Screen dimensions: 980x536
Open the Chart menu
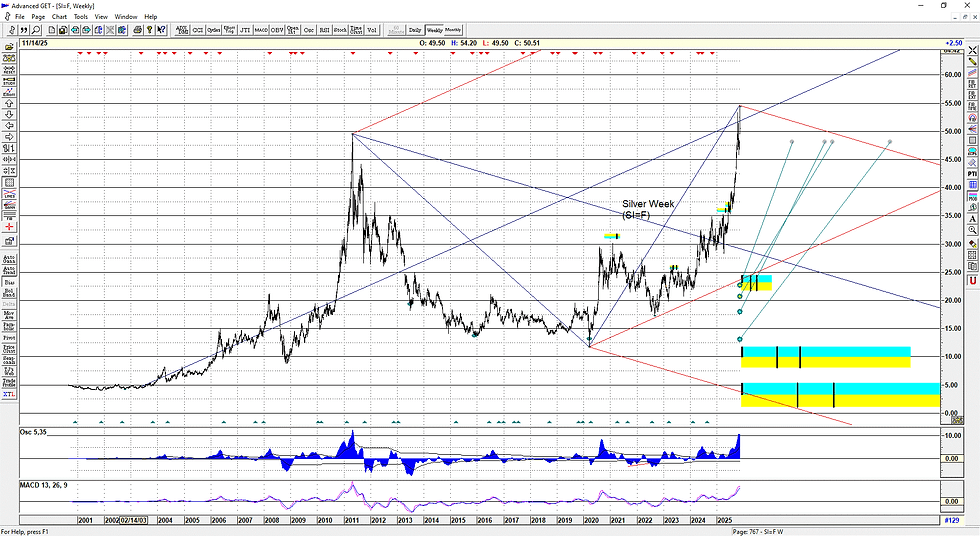(x=59, y=17)
